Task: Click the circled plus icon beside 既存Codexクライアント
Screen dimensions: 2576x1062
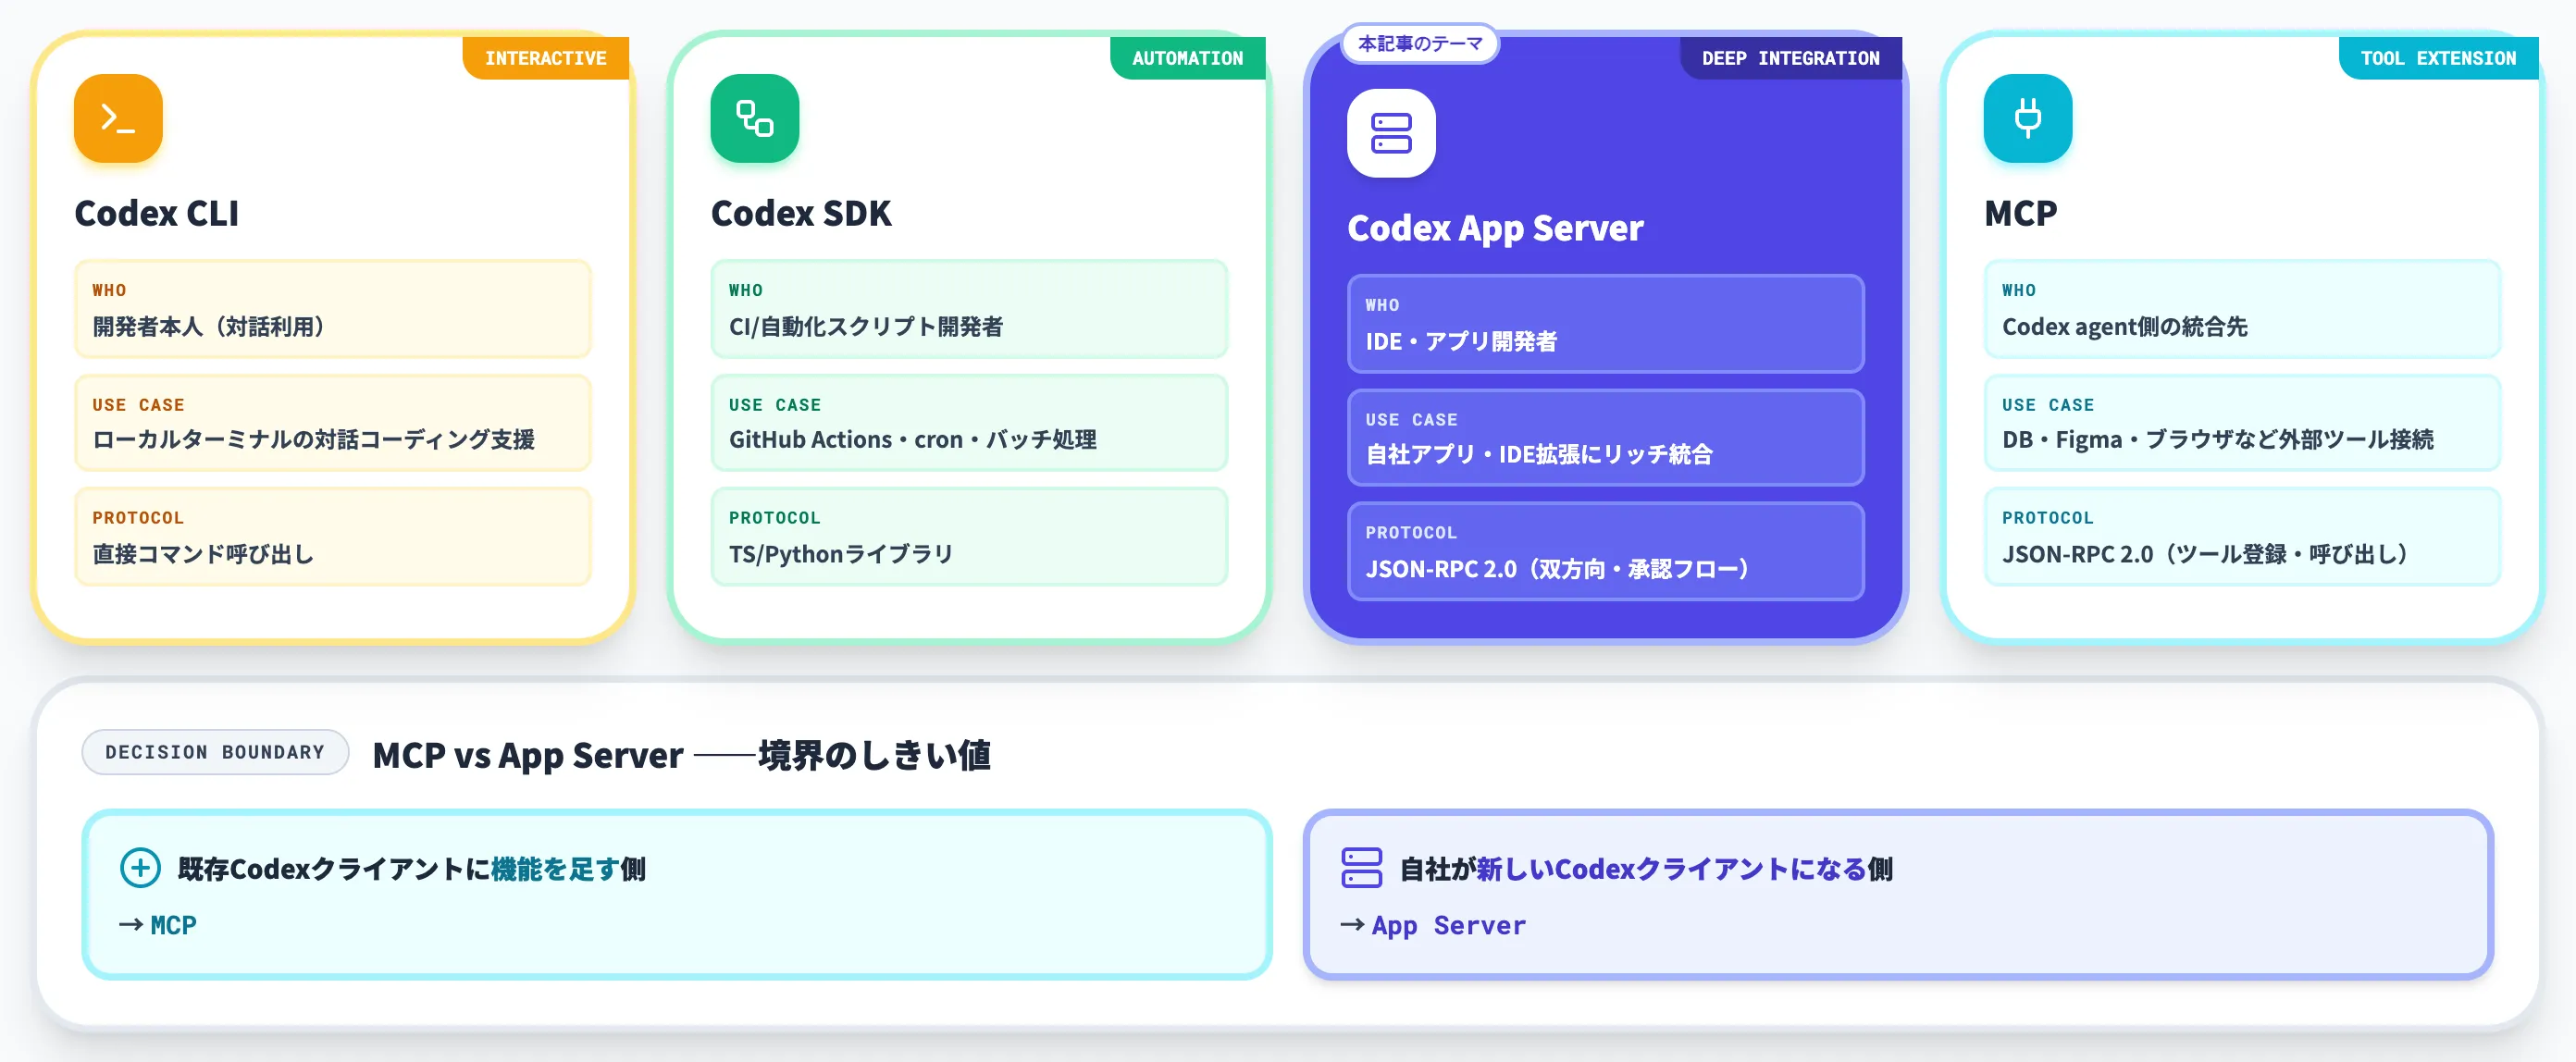Action: [x=140, y=868]
